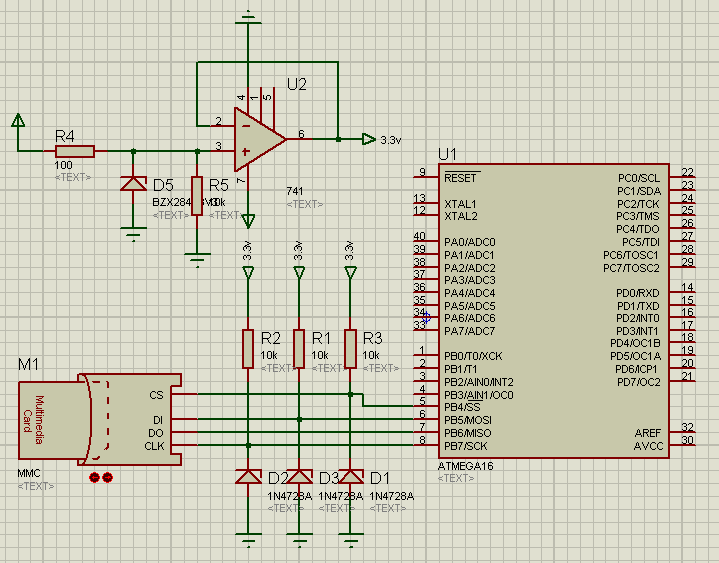Select the Multimedia Card component M1
719x563 pixels.
(x=100, y=419)
